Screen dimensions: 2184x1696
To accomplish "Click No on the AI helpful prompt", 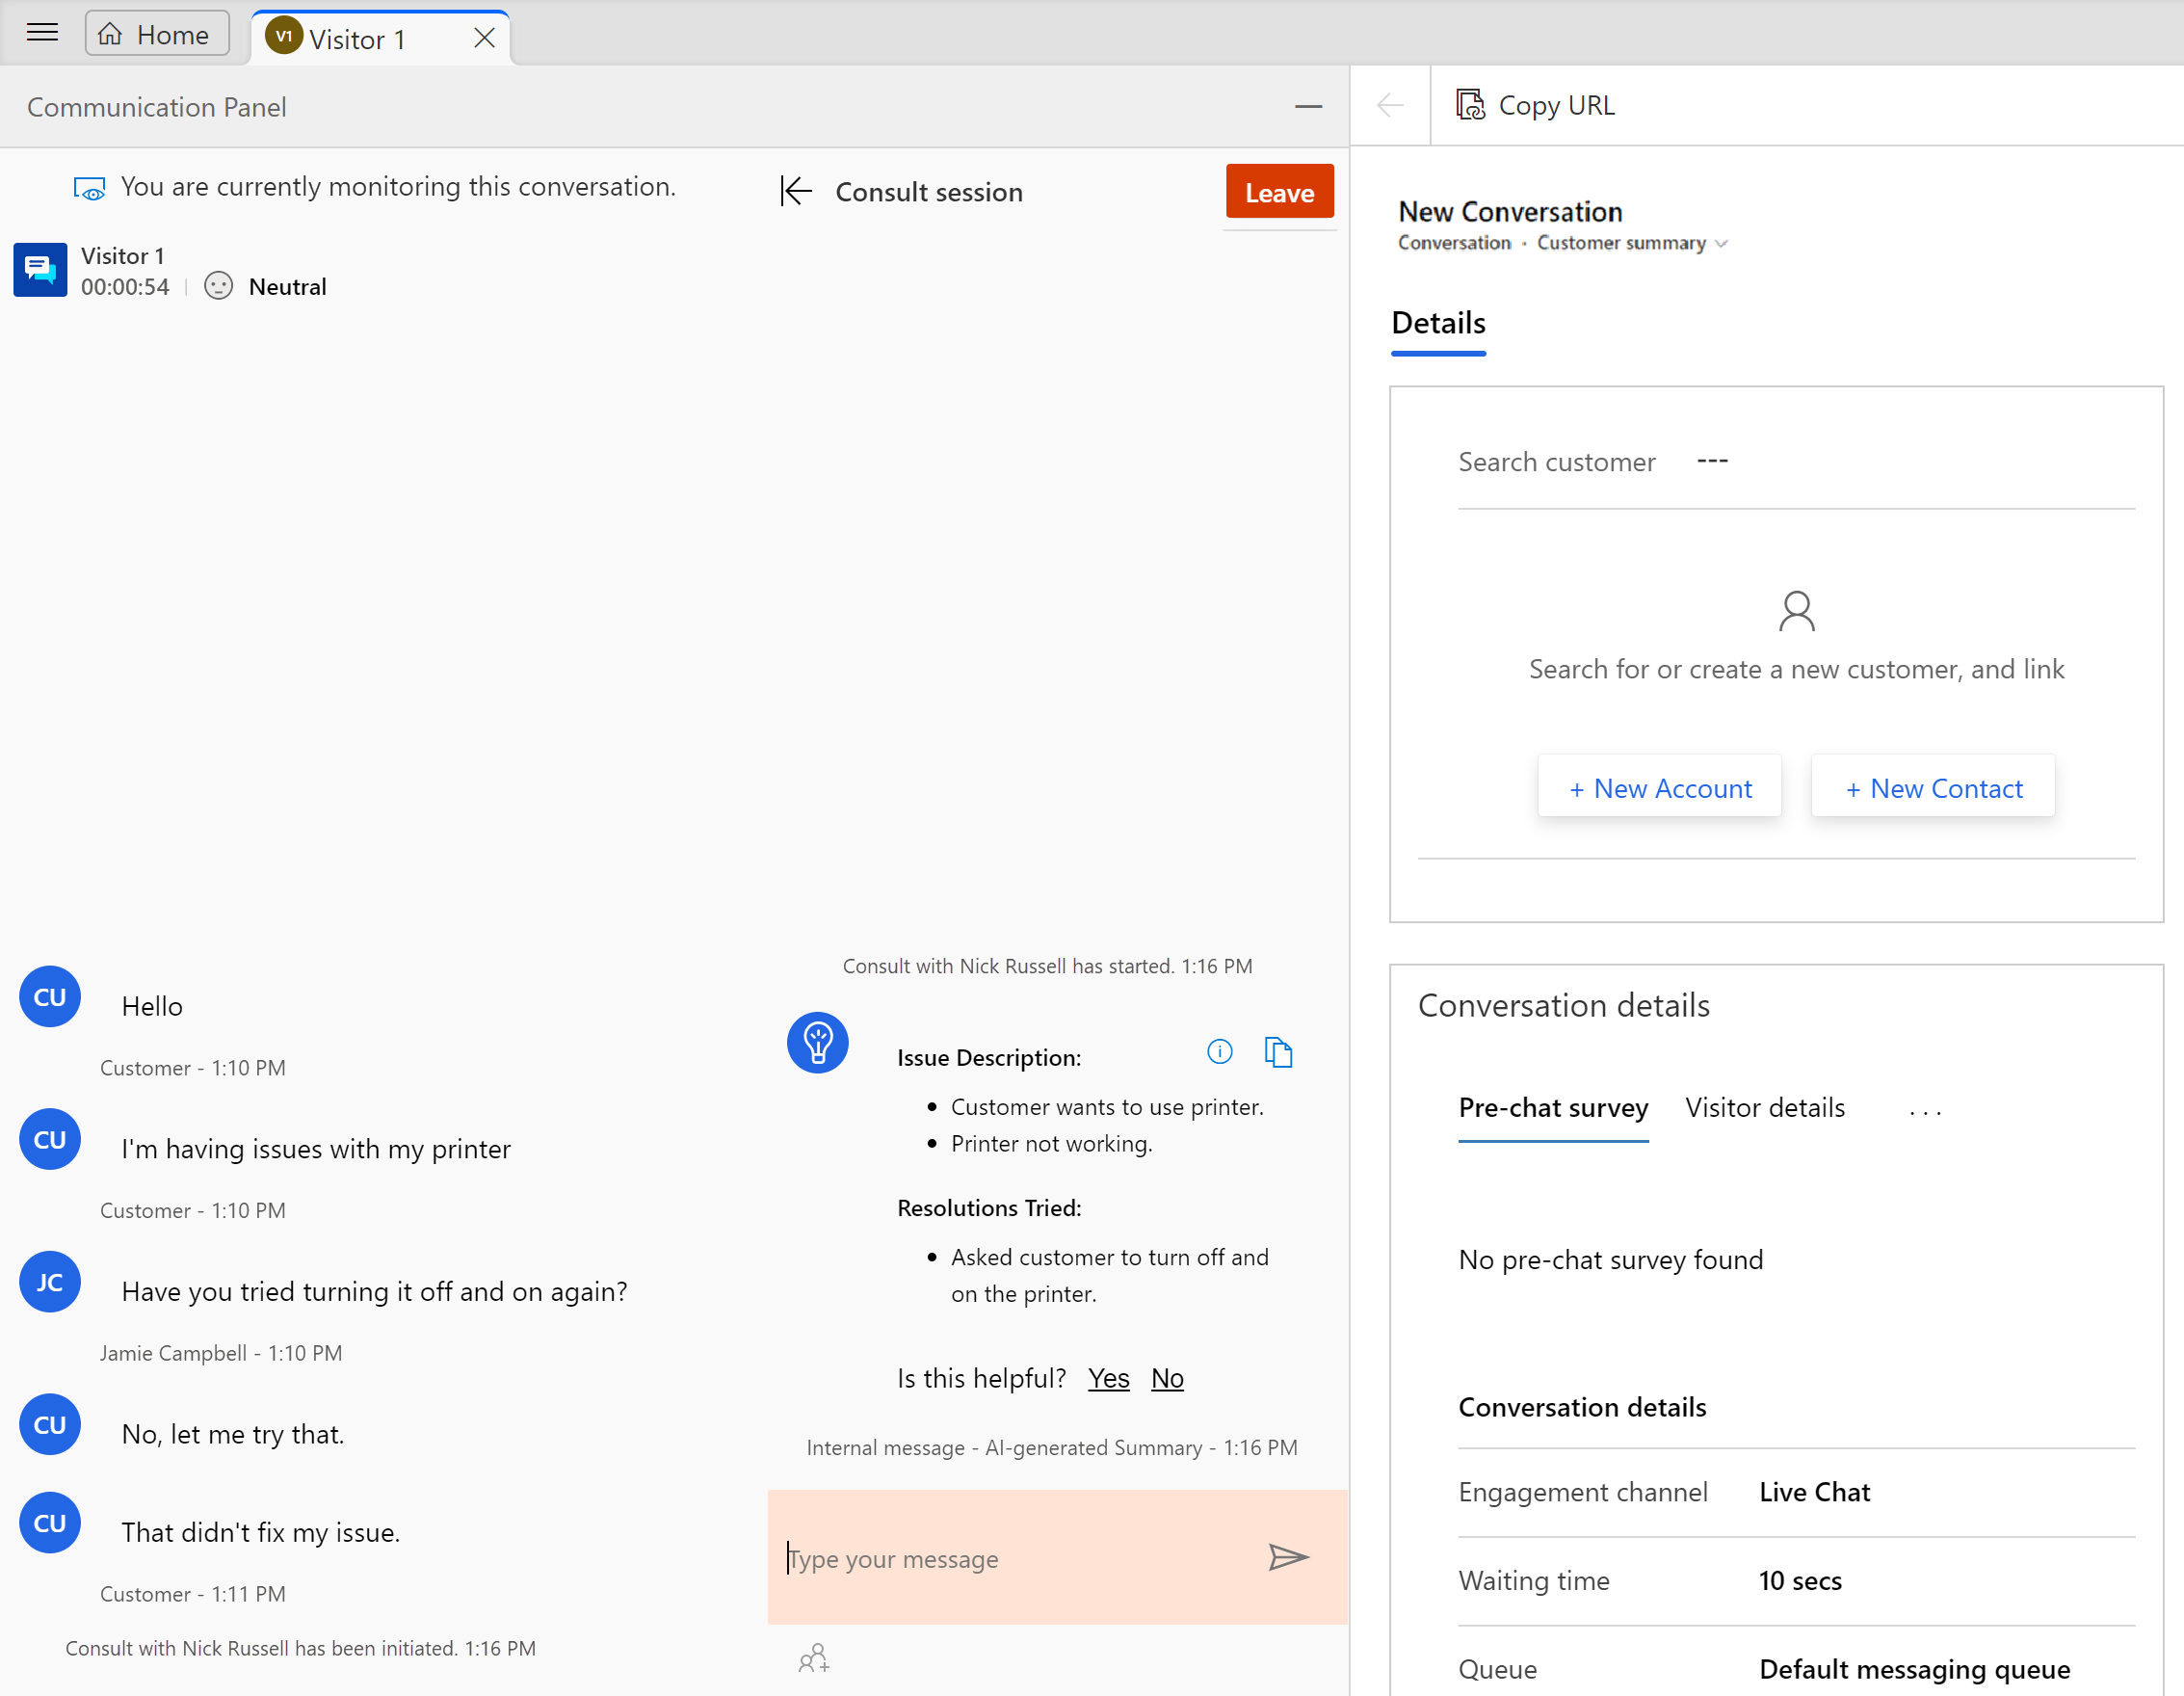I will point(1169,1377).
